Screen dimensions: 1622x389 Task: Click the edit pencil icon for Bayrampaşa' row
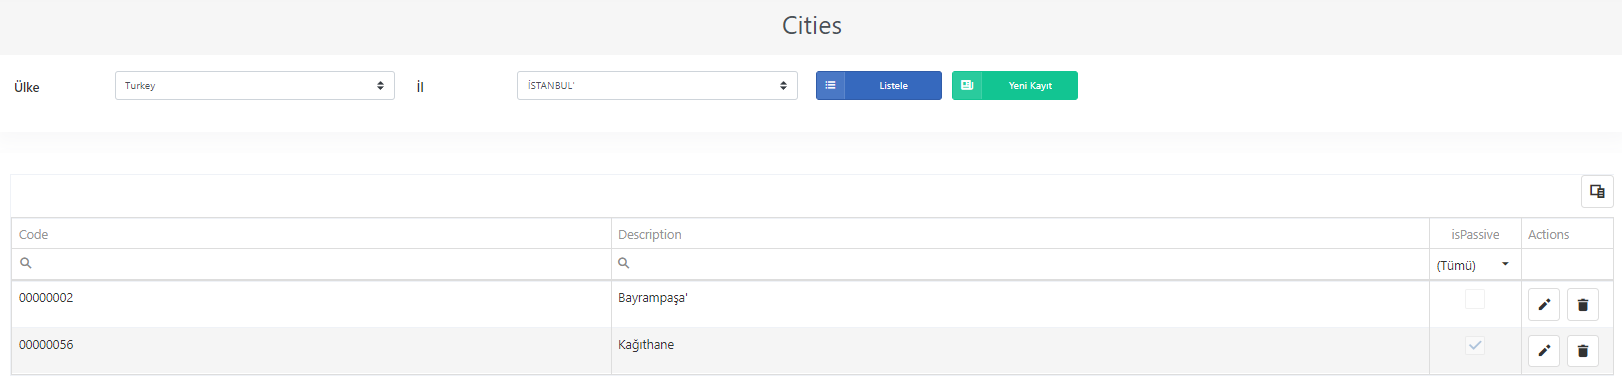(1544, 304)
